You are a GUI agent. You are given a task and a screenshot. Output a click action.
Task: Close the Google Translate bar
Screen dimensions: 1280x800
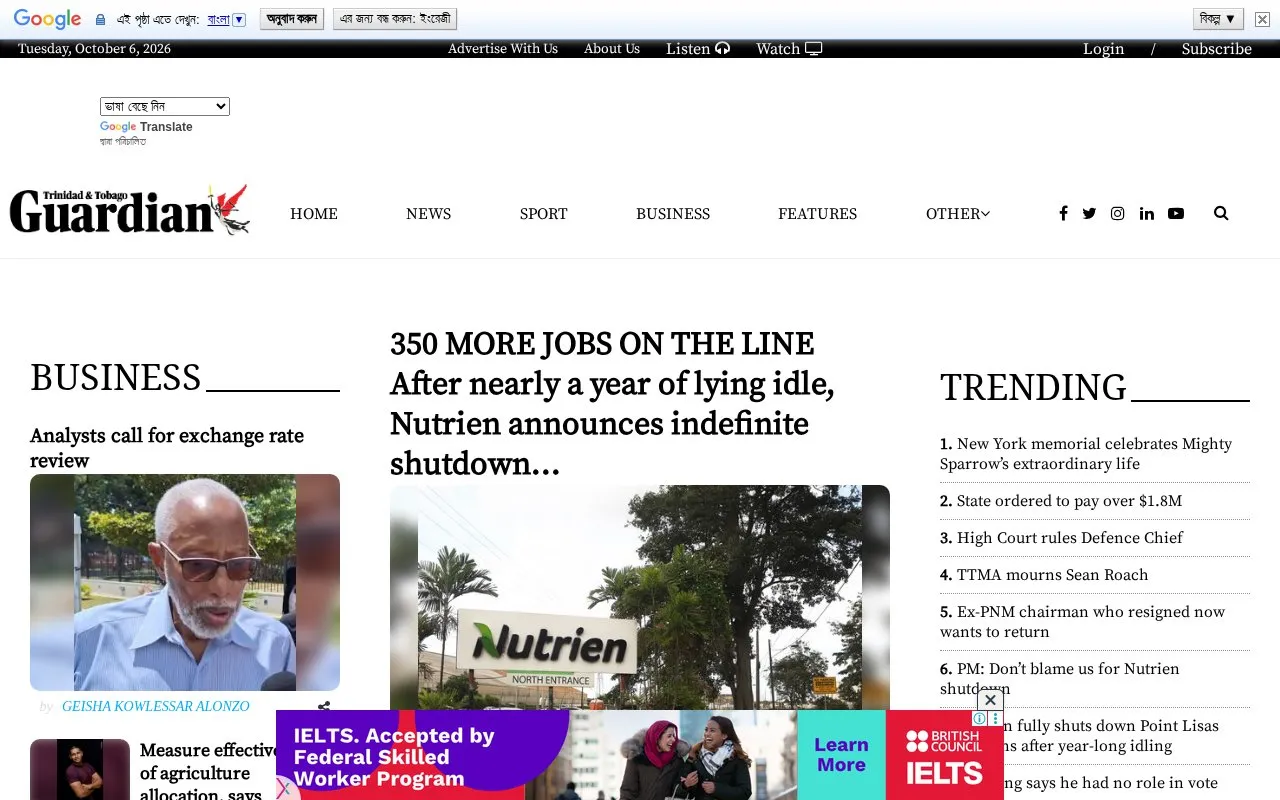(x=1262, y=19)
